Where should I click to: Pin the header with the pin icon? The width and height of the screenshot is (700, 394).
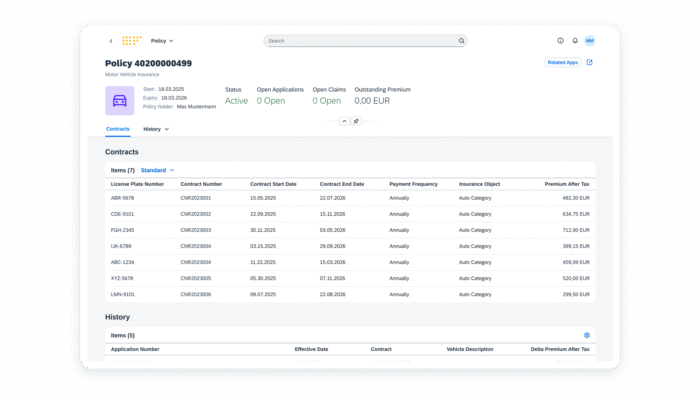point(356,121)
